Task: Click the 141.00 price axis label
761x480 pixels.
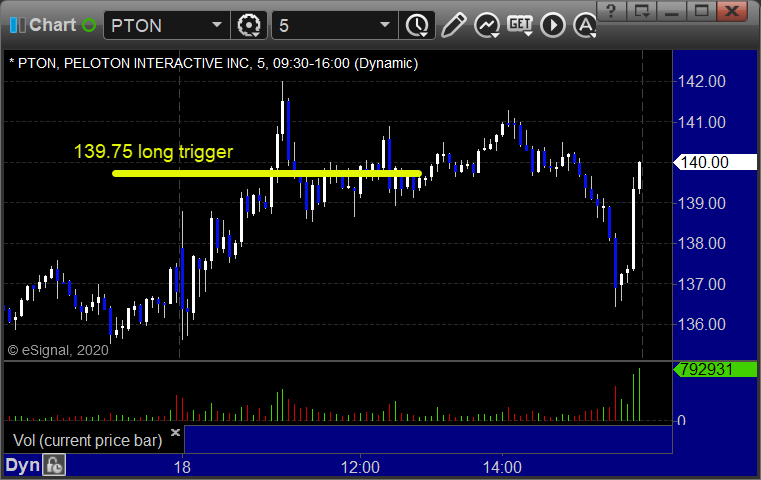Action: tap(702, 122)
